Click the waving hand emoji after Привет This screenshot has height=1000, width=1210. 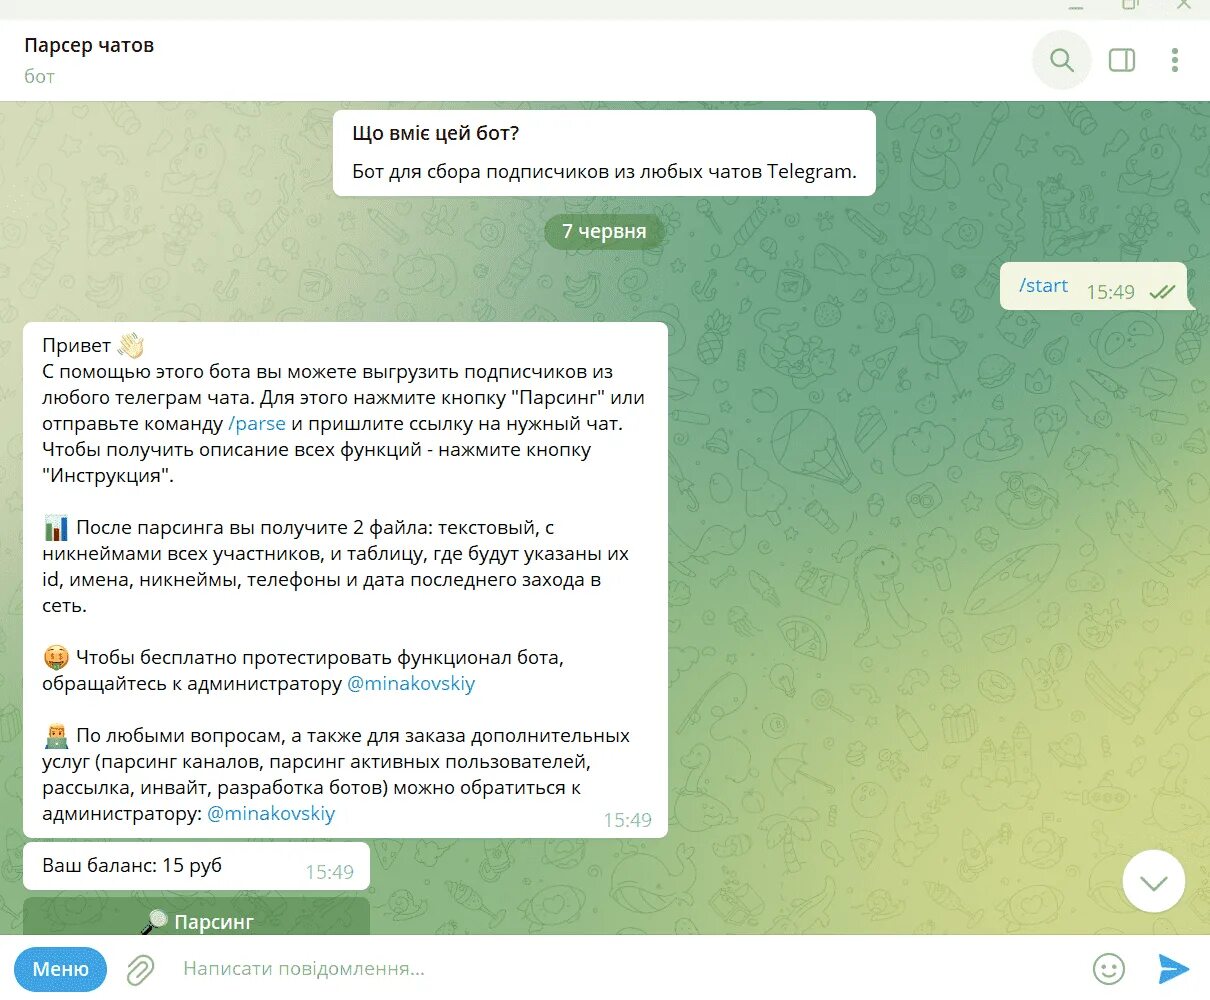(131, 346)
